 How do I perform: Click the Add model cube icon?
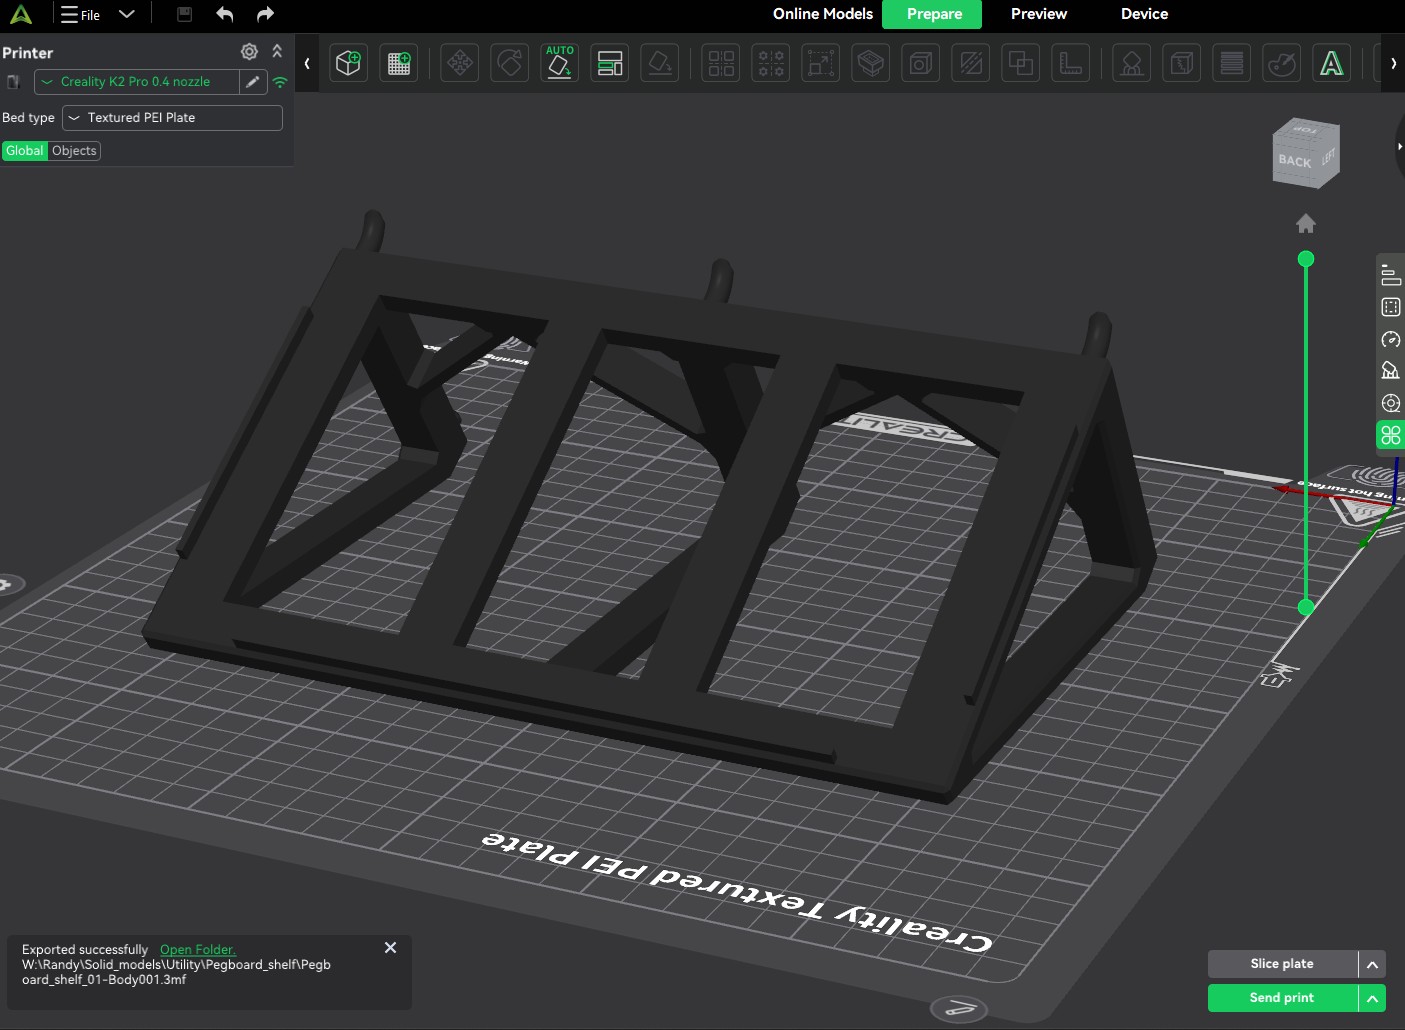click(348, 63)
